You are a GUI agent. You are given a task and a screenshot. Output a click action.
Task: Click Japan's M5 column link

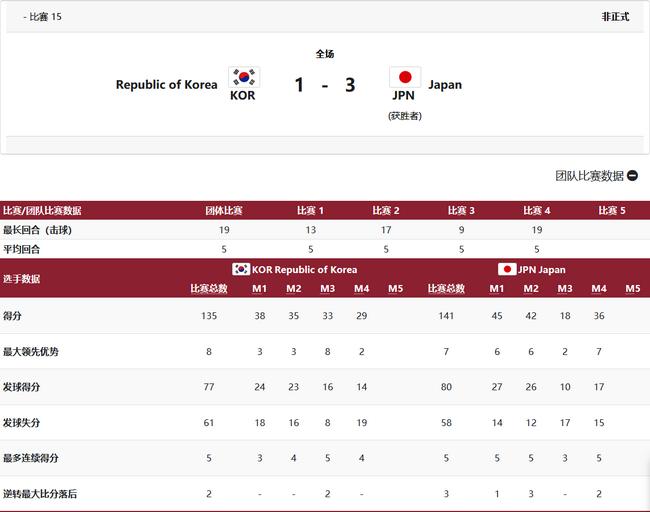pos(633,289)
